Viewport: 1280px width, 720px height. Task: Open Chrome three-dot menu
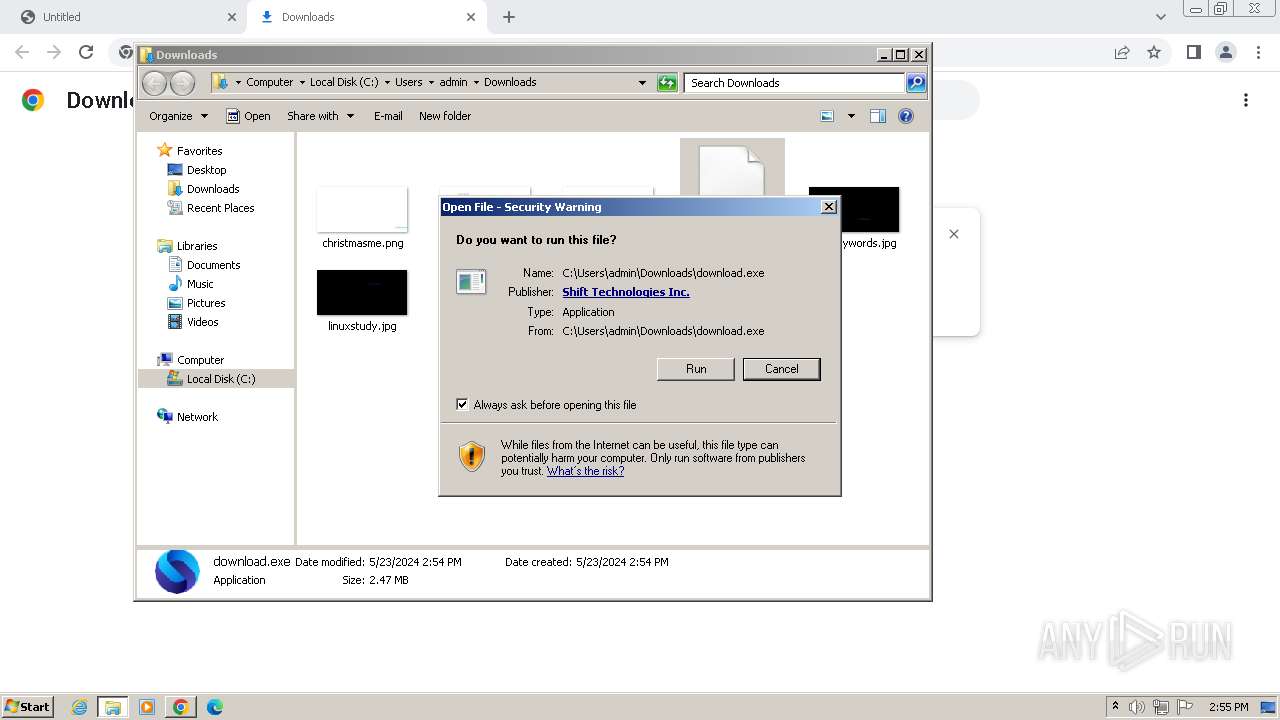click(1258, 52)
